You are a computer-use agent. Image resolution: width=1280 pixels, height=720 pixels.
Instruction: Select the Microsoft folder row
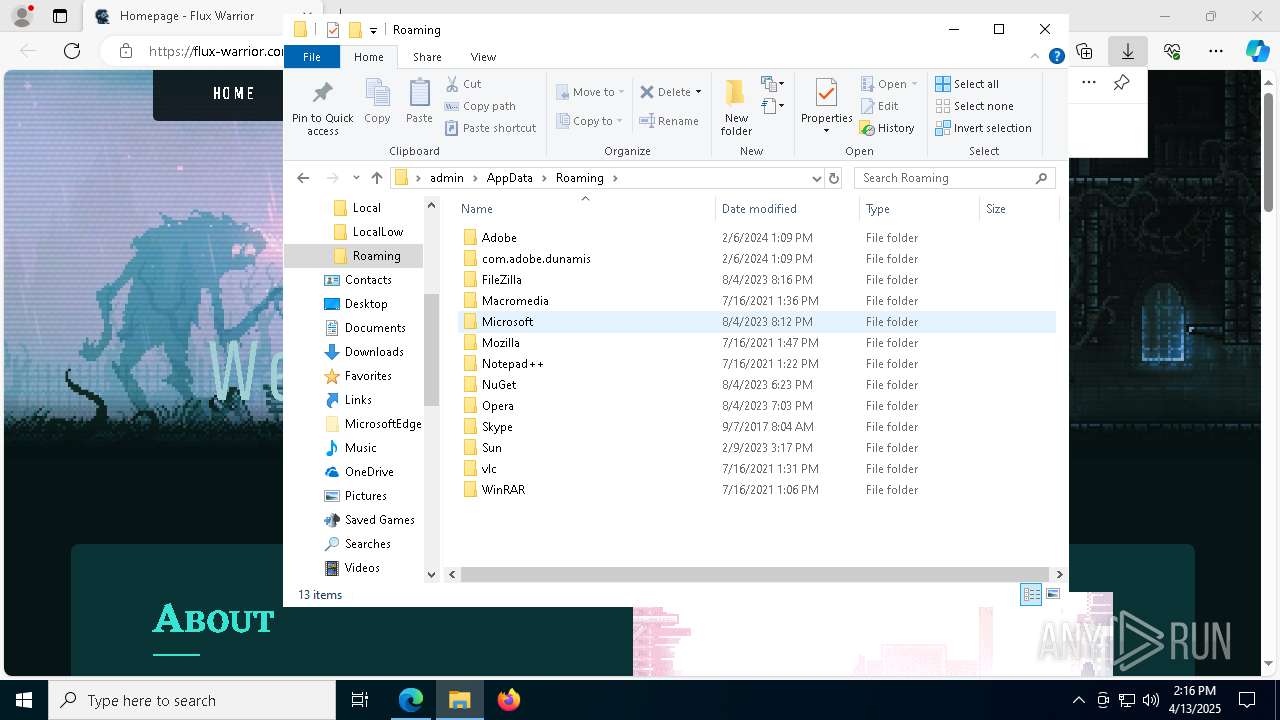click(757, 322)
